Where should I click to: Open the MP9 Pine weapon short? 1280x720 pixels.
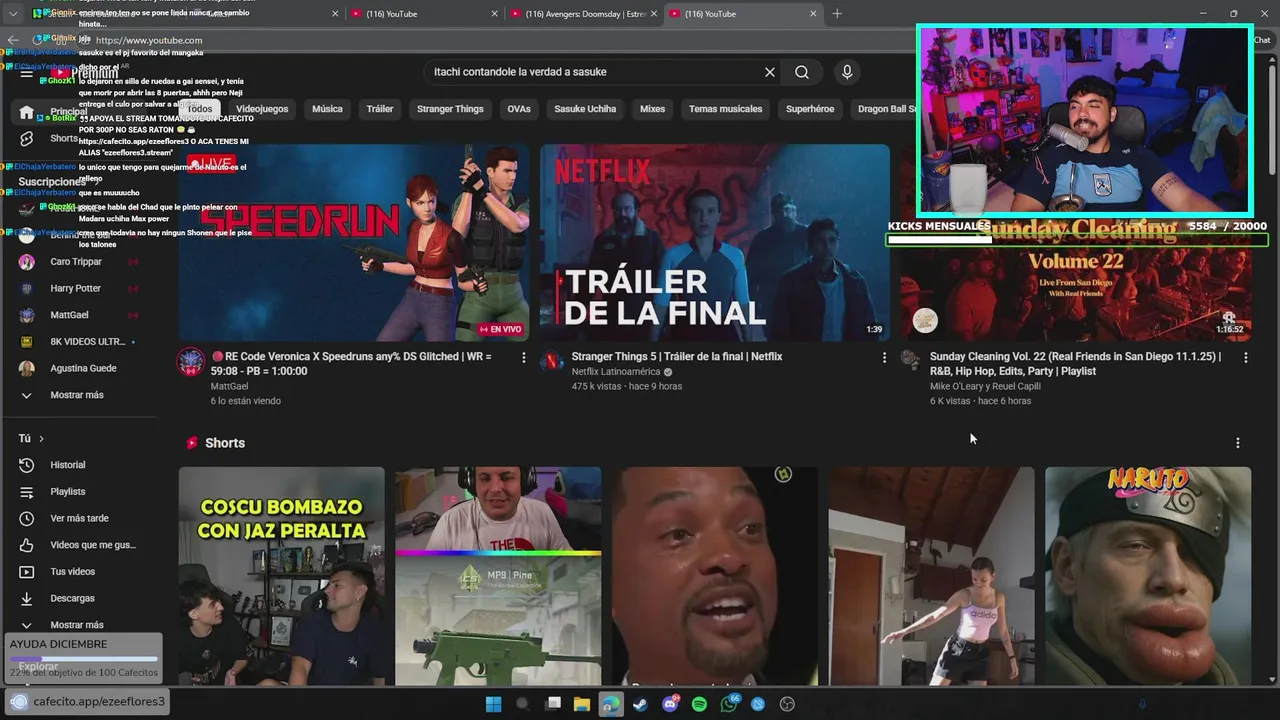click(498, 576)
